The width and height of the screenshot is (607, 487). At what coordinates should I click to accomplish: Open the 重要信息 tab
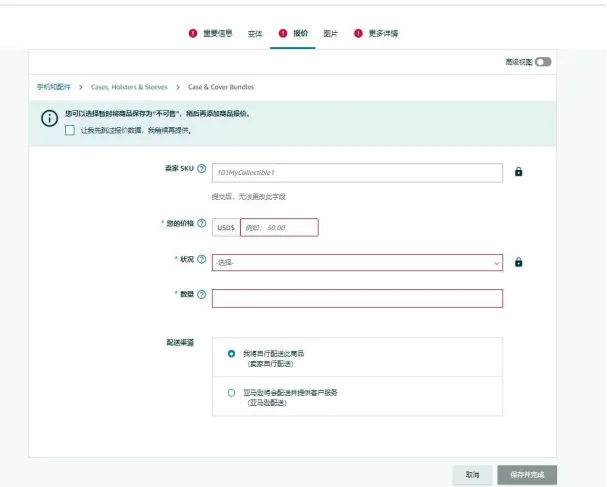[218, 33]
